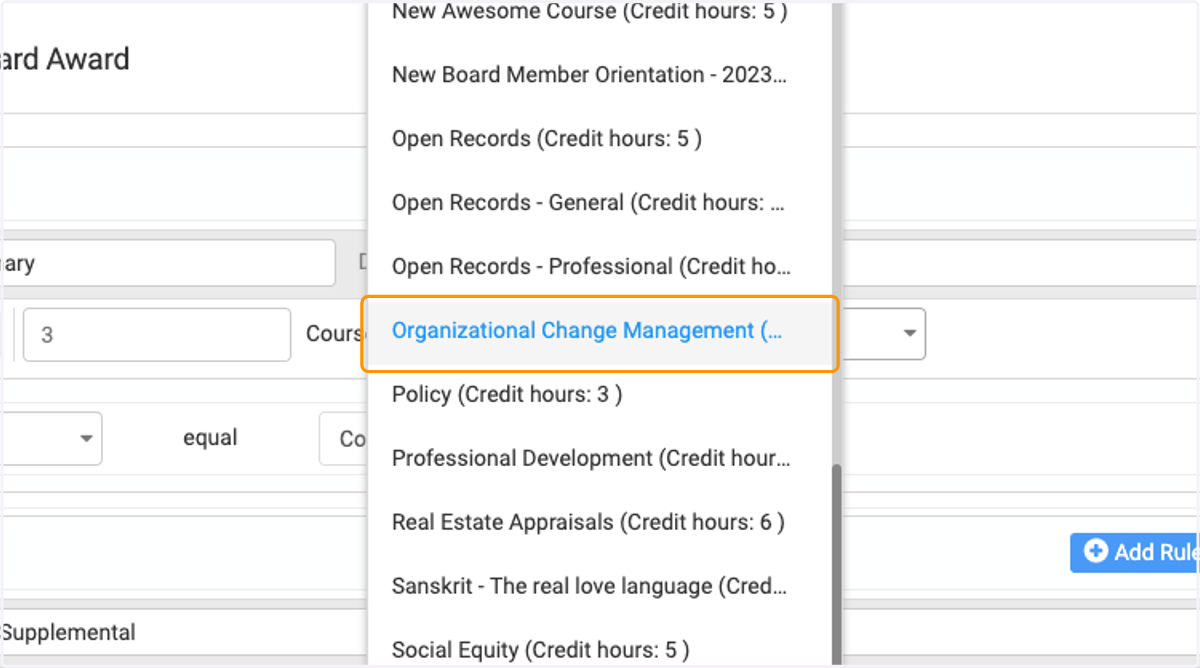Click the text field ending in 'ary'
The image size is (1200, 668).
(x=167, y=263)
